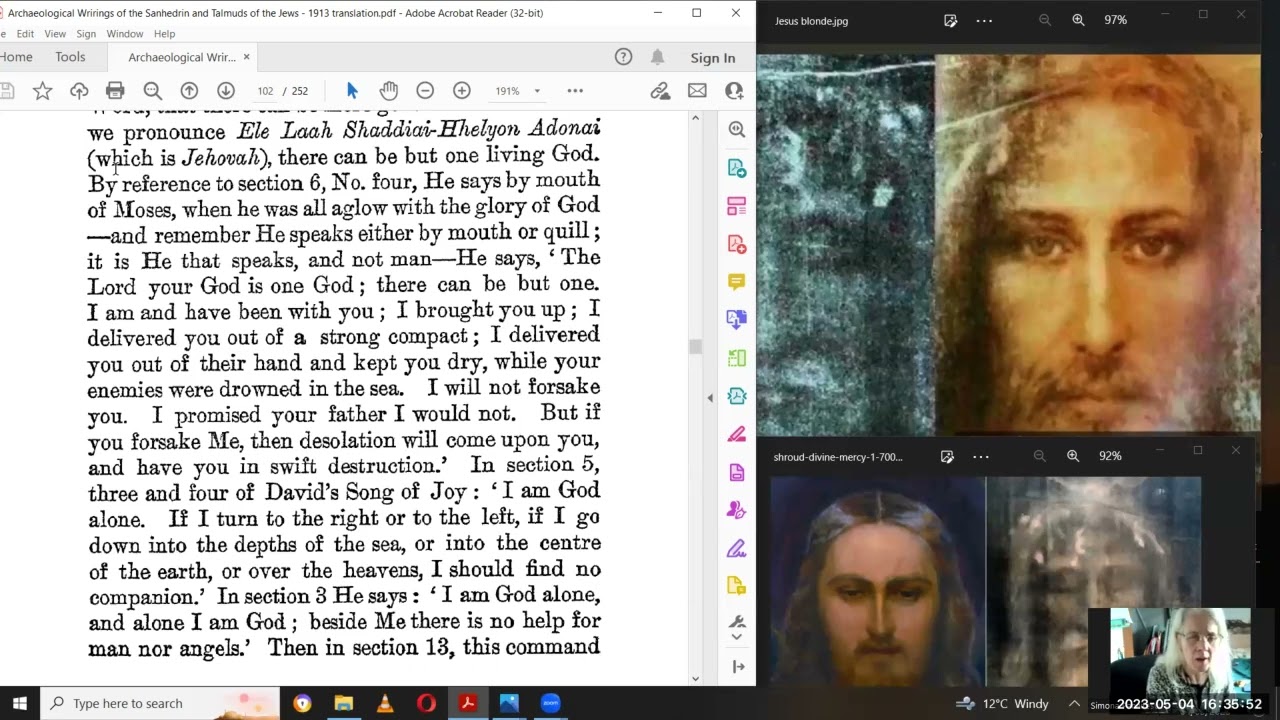Open the Send for Comments tool
The width and height of the screenshot is (1280, 720).
(737, 586)
